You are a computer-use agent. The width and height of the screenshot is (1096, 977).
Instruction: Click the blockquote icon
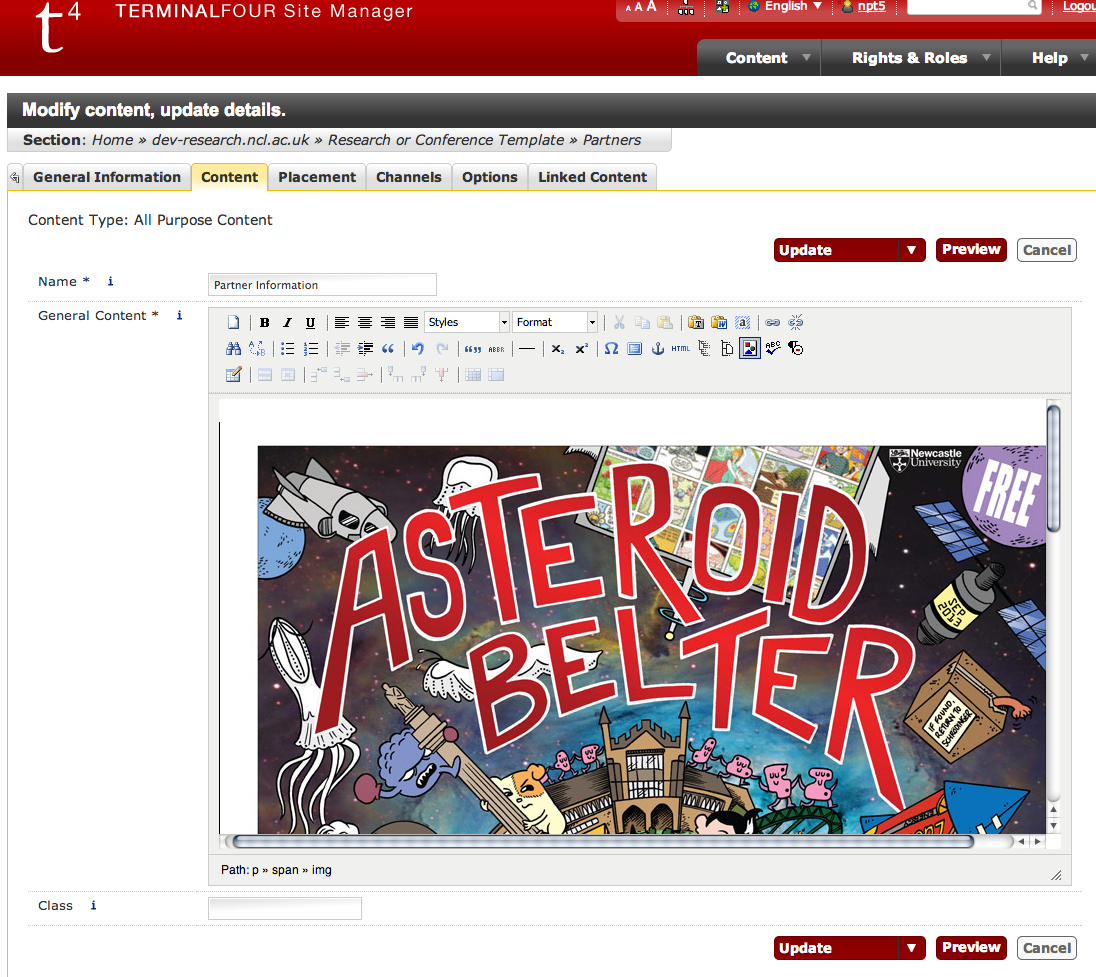(x=388, y=348)
